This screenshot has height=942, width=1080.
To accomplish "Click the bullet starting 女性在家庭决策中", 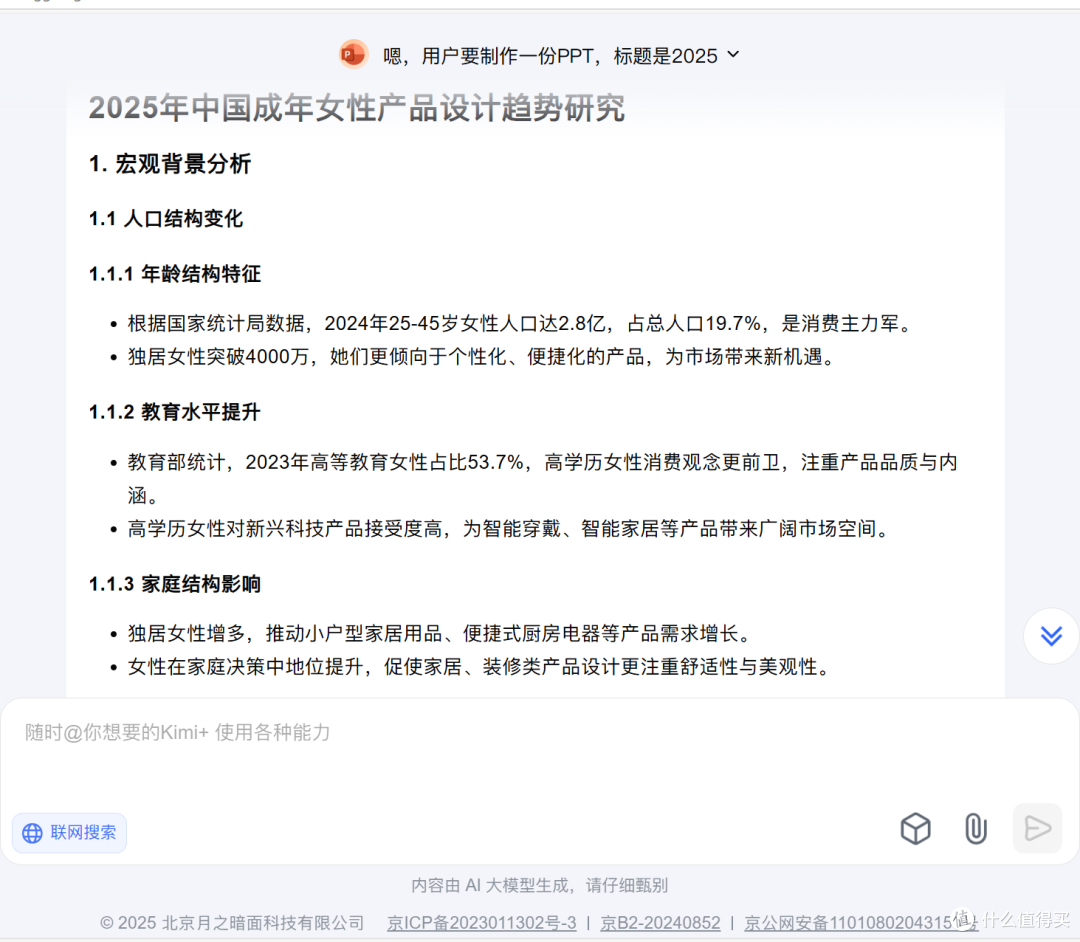I will point(479,667).
